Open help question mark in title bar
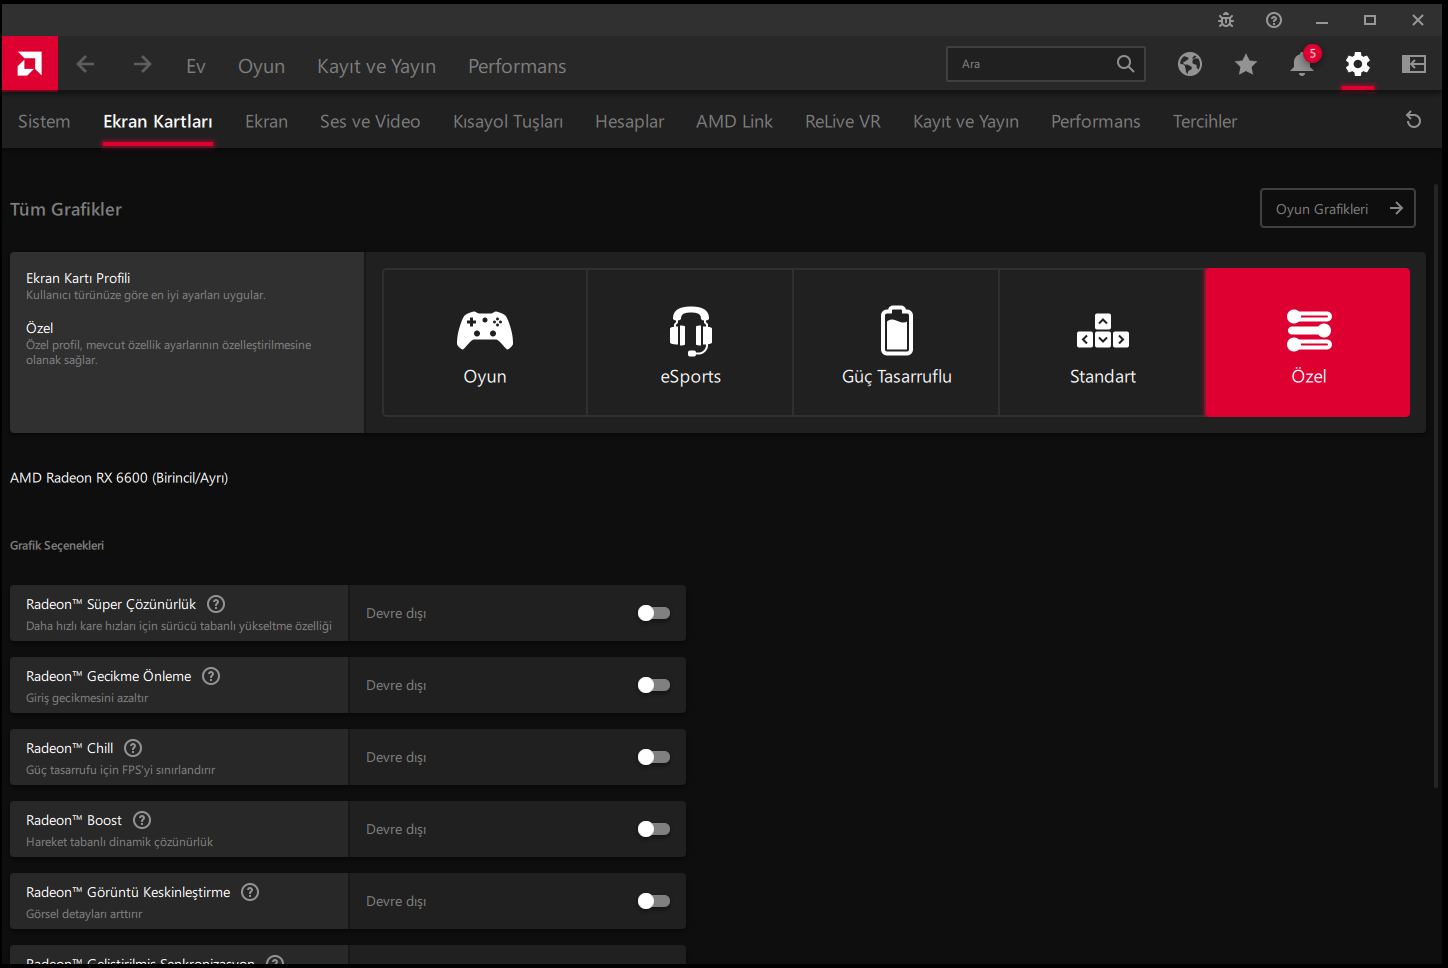Viewport: 1448px width, 968px height. pos(1274,20)
